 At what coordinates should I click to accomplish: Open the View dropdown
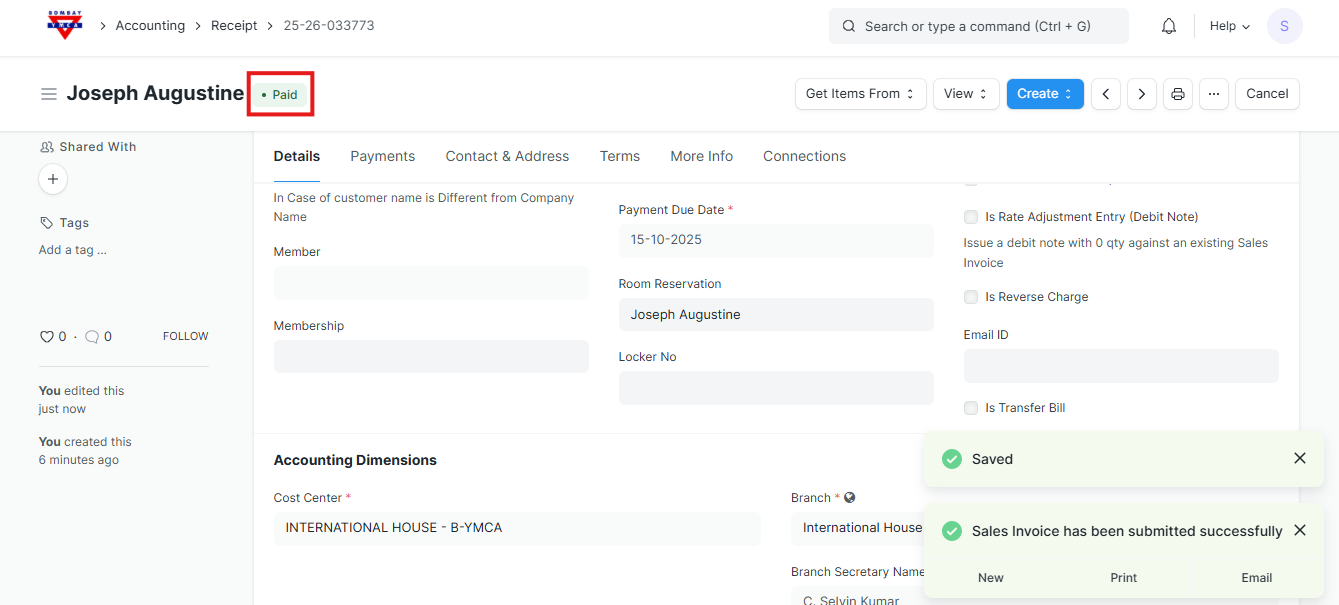[965, 94]
